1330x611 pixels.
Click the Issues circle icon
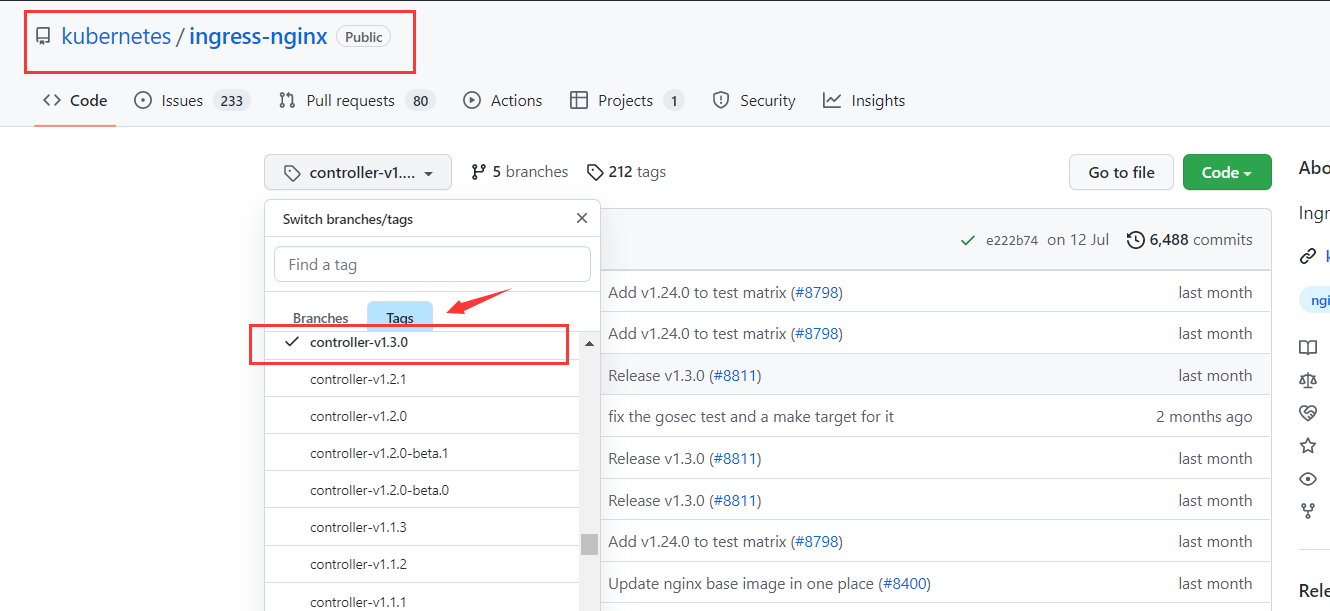(x=143, y=100)
